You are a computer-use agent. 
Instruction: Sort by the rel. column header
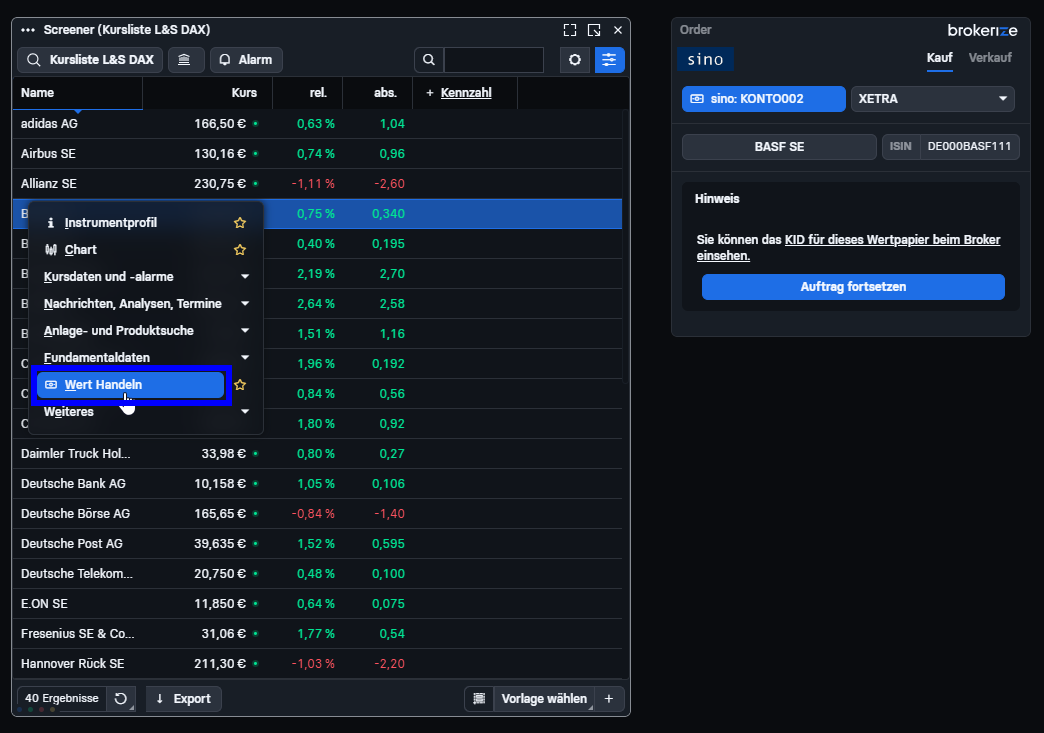(308, 93)
